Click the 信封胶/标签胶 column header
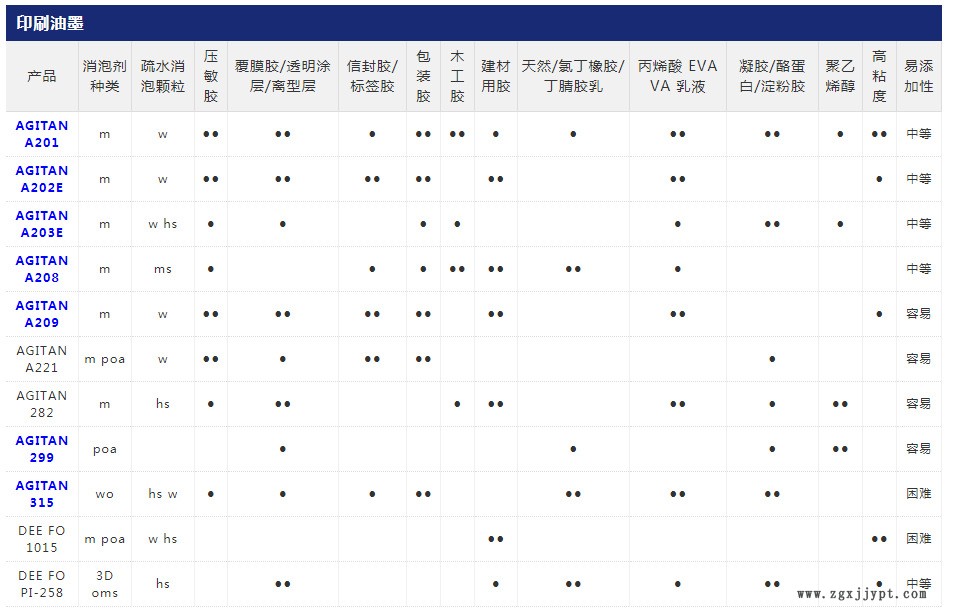Viewport: 954px width, 616px height. 372,76
